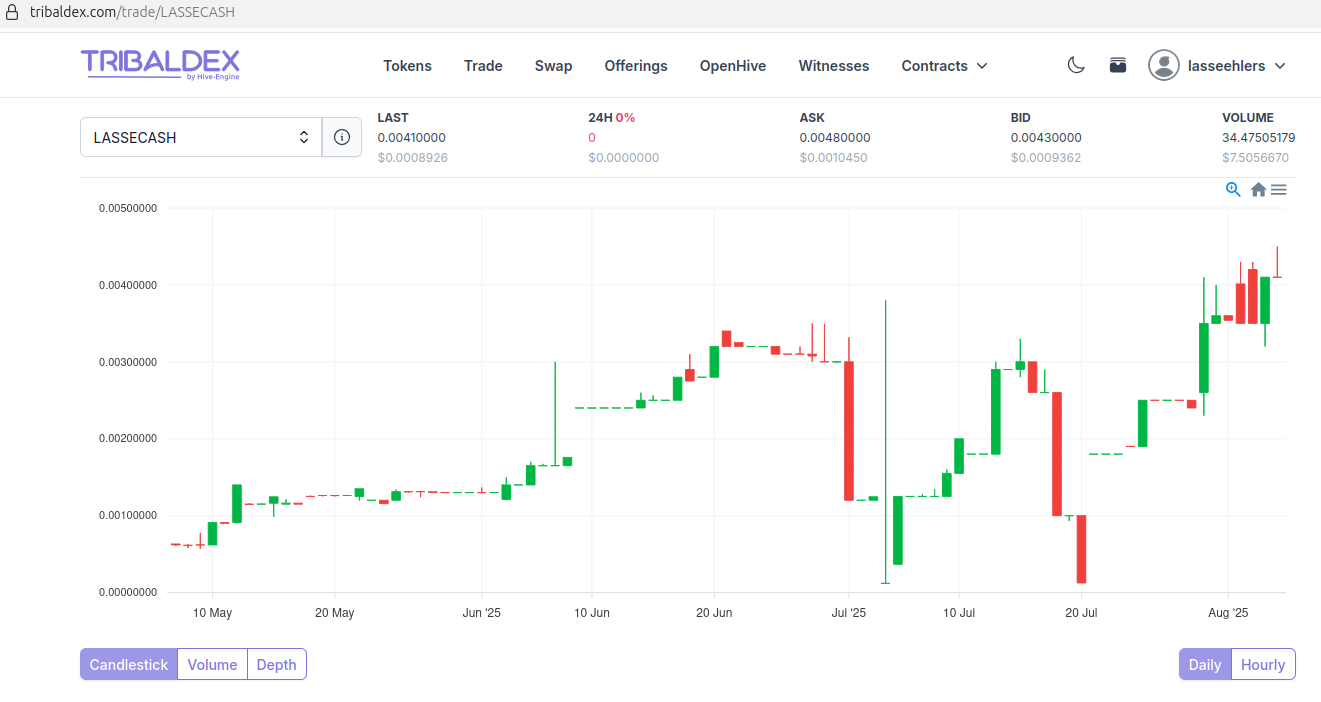1321x702 pixels.
Task: Open the chart hamburger menu
Action: (1279, 189)
